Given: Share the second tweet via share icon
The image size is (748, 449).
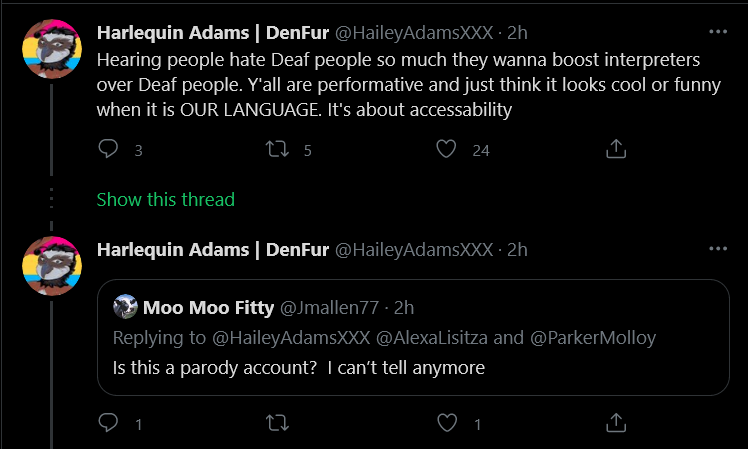Looking at the screenshot, I should (x=616, y=423).
